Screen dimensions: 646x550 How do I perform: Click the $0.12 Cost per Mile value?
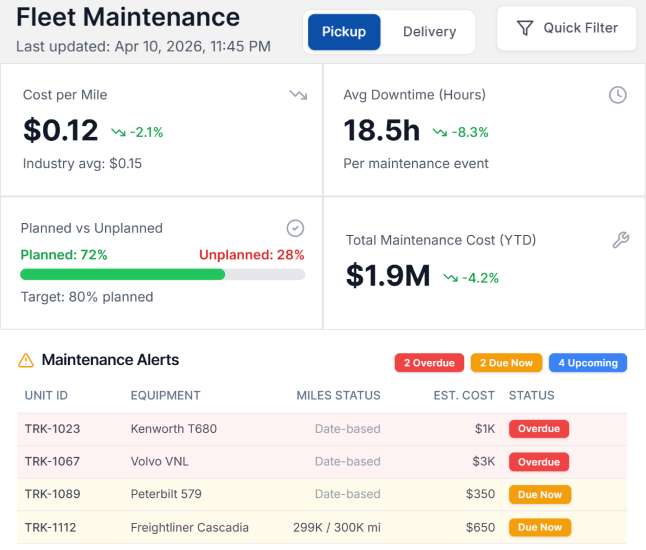[61, 131]
